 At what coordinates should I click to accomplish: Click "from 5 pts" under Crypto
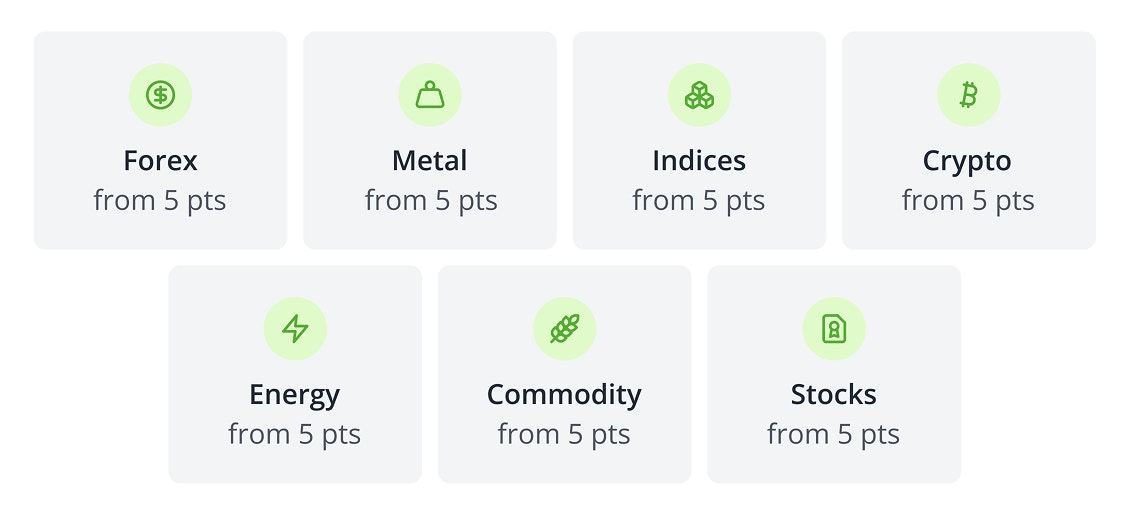tap(968, 201)
